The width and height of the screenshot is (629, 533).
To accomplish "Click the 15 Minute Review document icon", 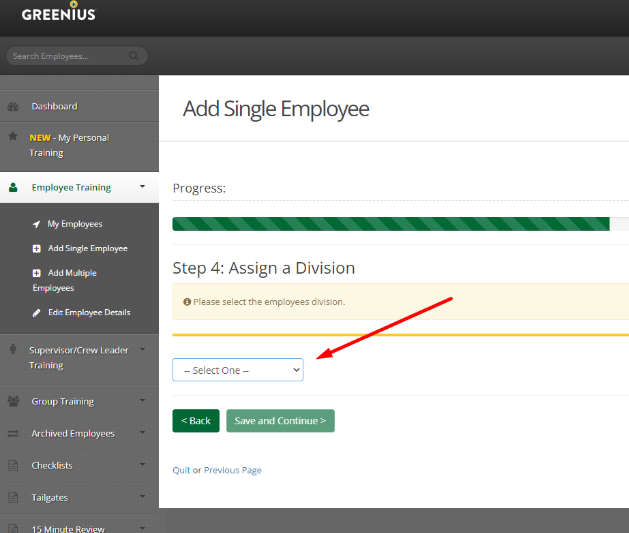I will coord(13,529).
